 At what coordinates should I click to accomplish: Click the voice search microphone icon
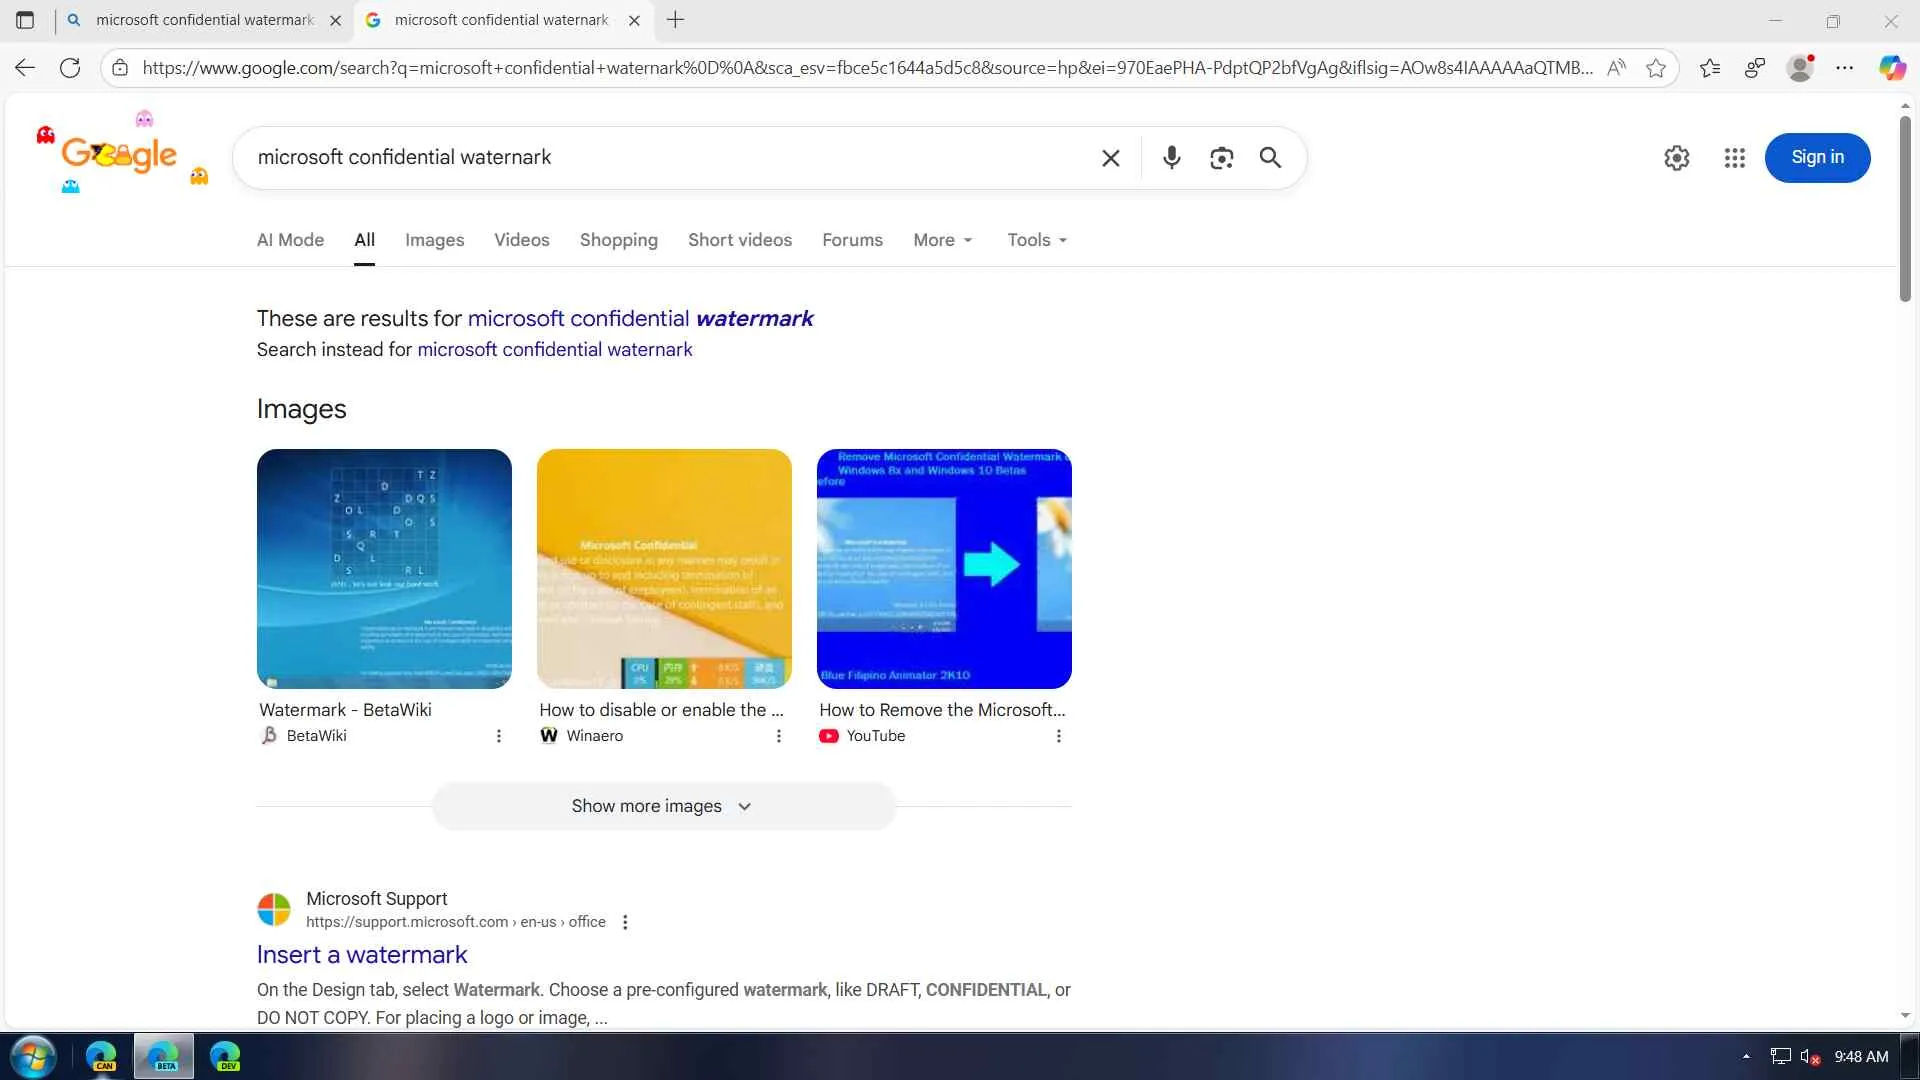click(1171, 158)
